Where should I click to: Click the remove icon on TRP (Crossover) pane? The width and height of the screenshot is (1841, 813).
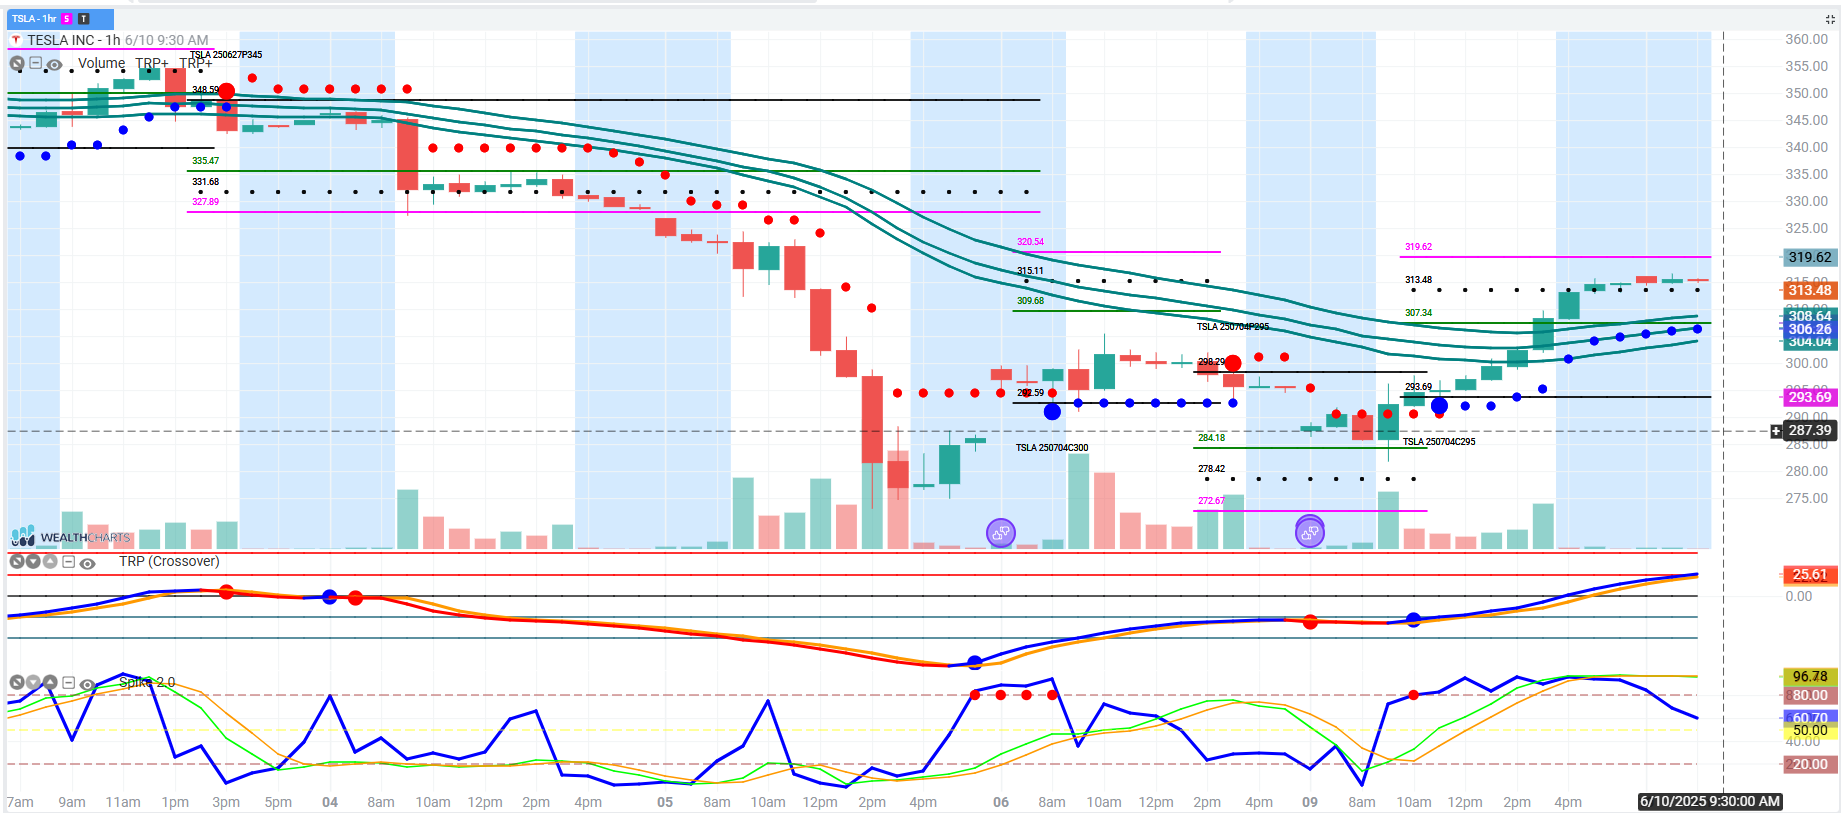click(17, 562)
